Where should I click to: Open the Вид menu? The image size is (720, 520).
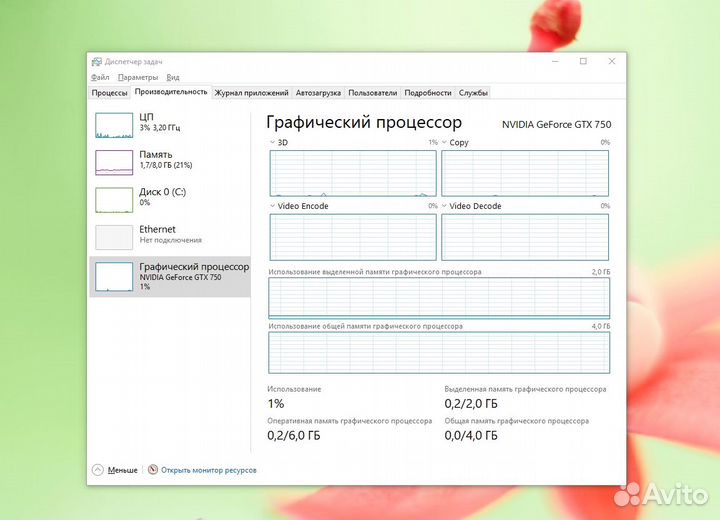coord(173,77)
